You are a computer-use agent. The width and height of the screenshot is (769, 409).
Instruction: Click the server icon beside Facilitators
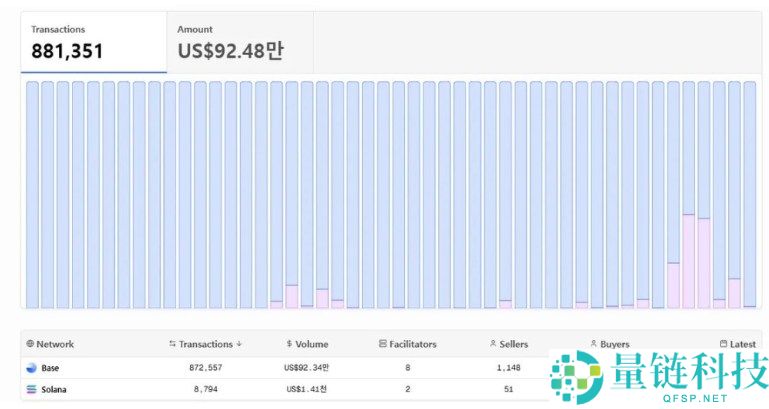(383, 344)
